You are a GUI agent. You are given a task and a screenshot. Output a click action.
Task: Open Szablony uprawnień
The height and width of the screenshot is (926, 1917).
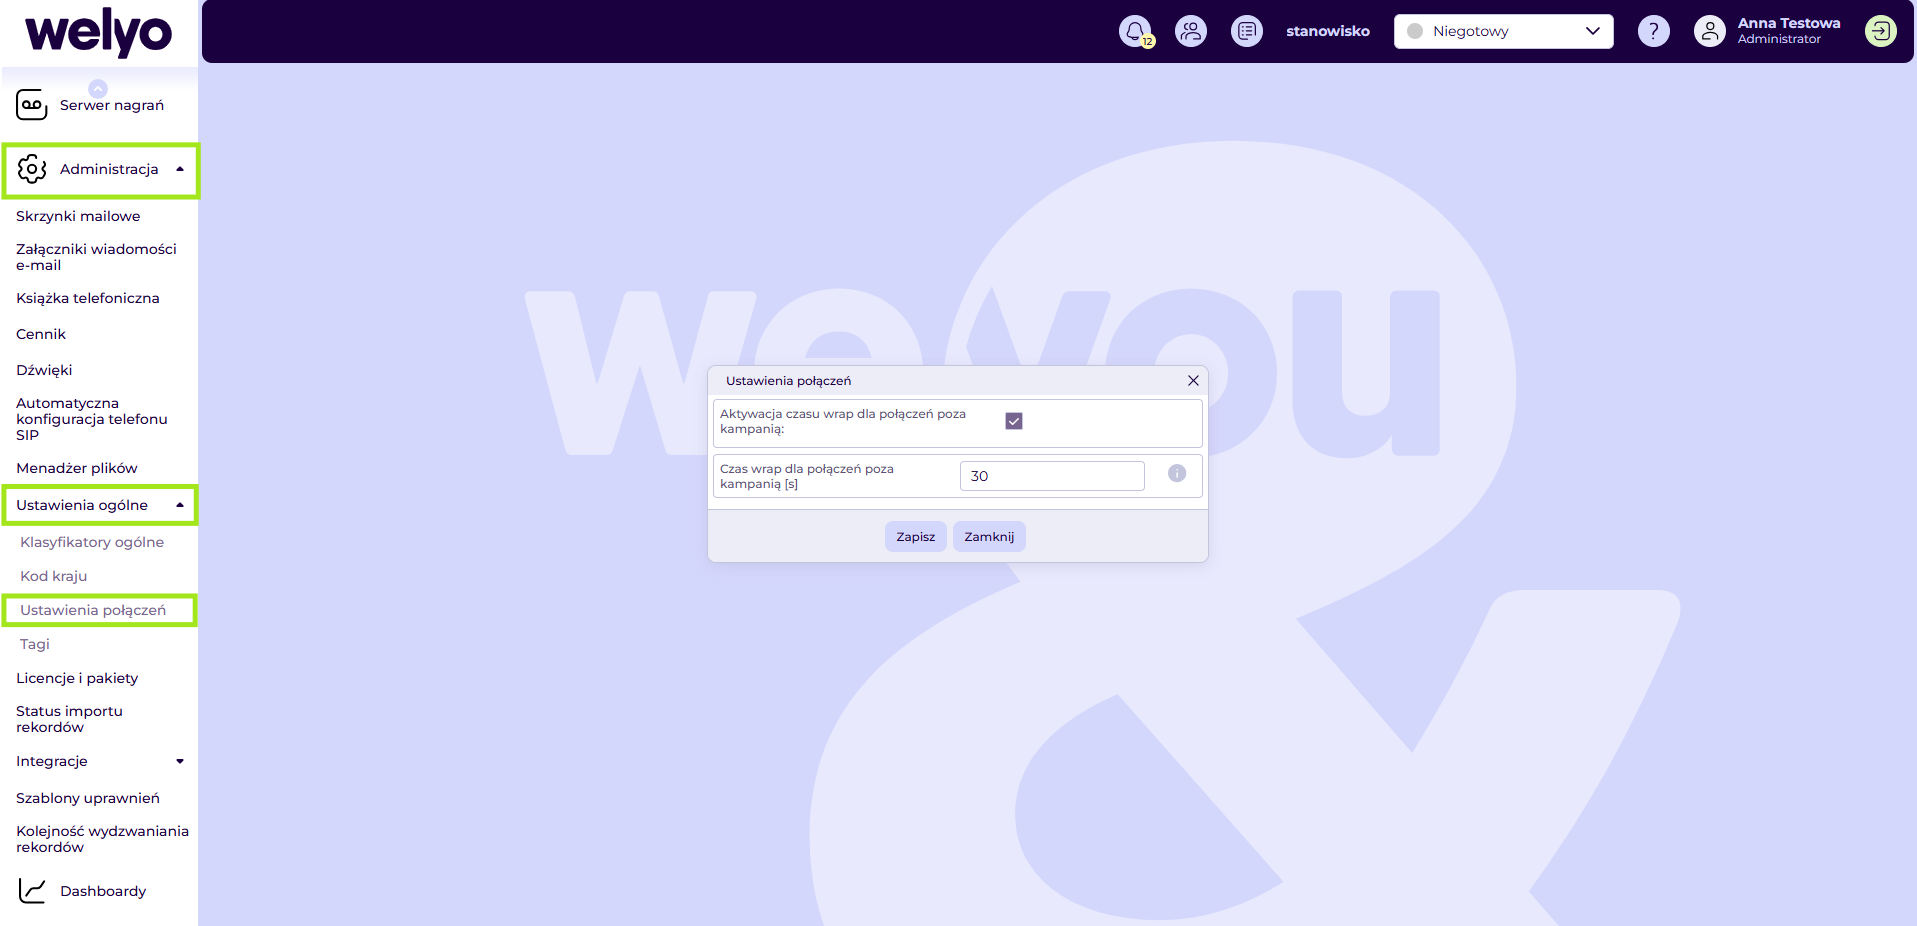pyautogui.click(x=88, y=798)
